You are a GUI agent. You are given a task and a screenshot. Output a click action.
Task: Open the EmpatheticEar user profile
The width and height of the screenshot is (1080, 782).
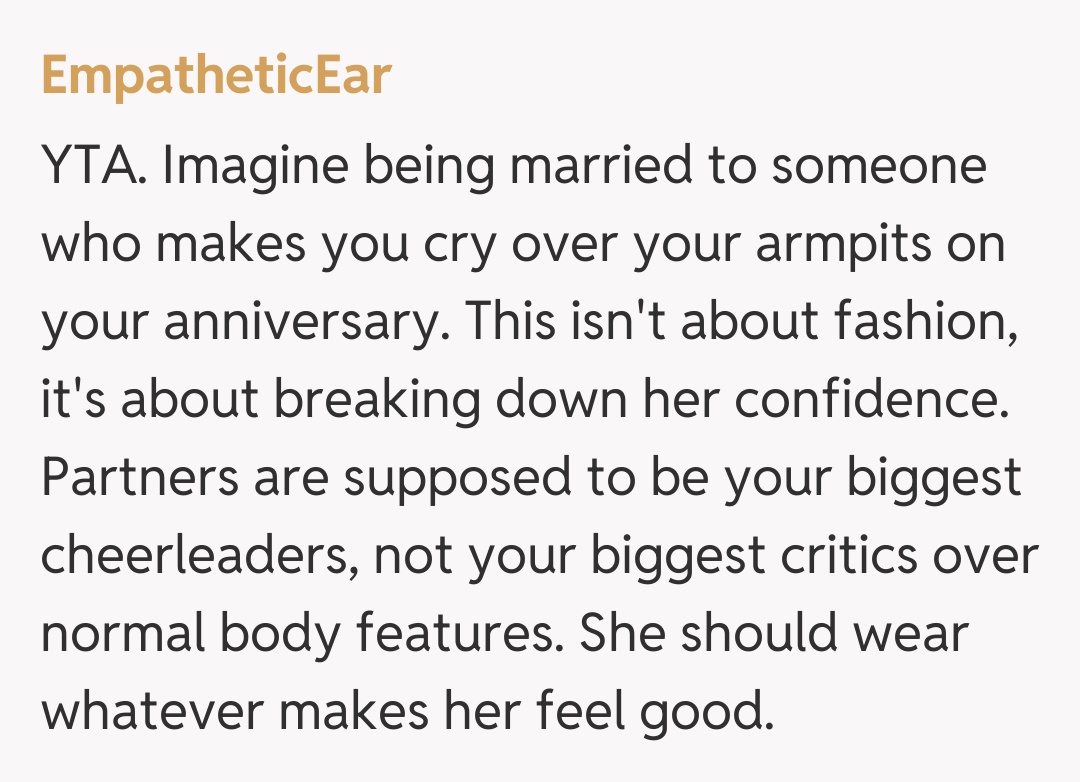(216, 76)
